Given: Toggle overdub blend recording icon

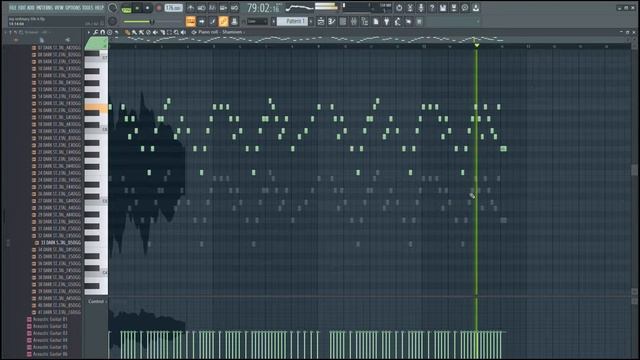Looking at the screenshot, I should (x=223, y=8).
